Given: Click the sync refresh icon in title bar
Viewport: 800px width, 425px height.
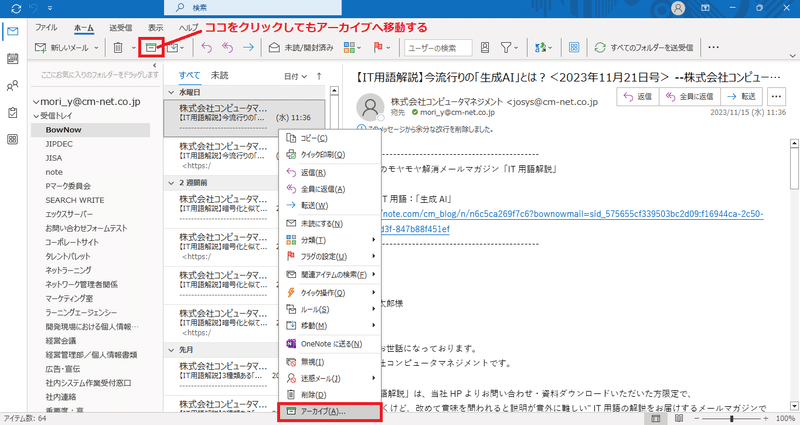Looking at the screenshot, I should [16, 8].
